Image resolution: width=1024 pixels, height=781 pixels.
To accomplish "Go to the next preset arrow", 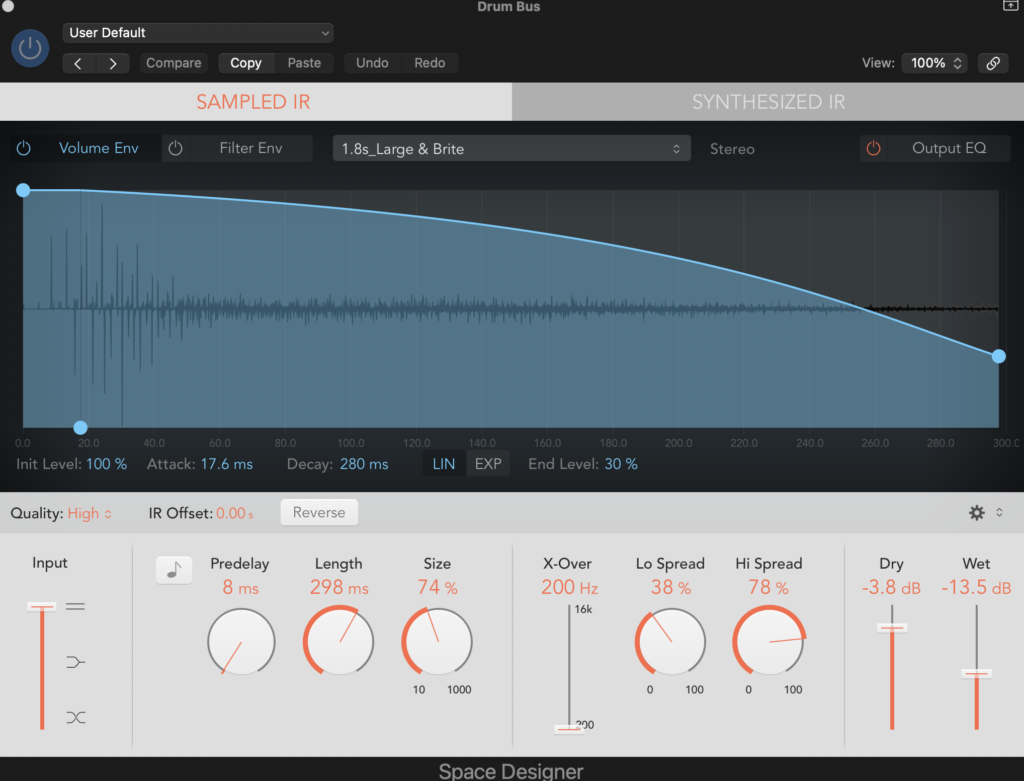I will 113,63.
